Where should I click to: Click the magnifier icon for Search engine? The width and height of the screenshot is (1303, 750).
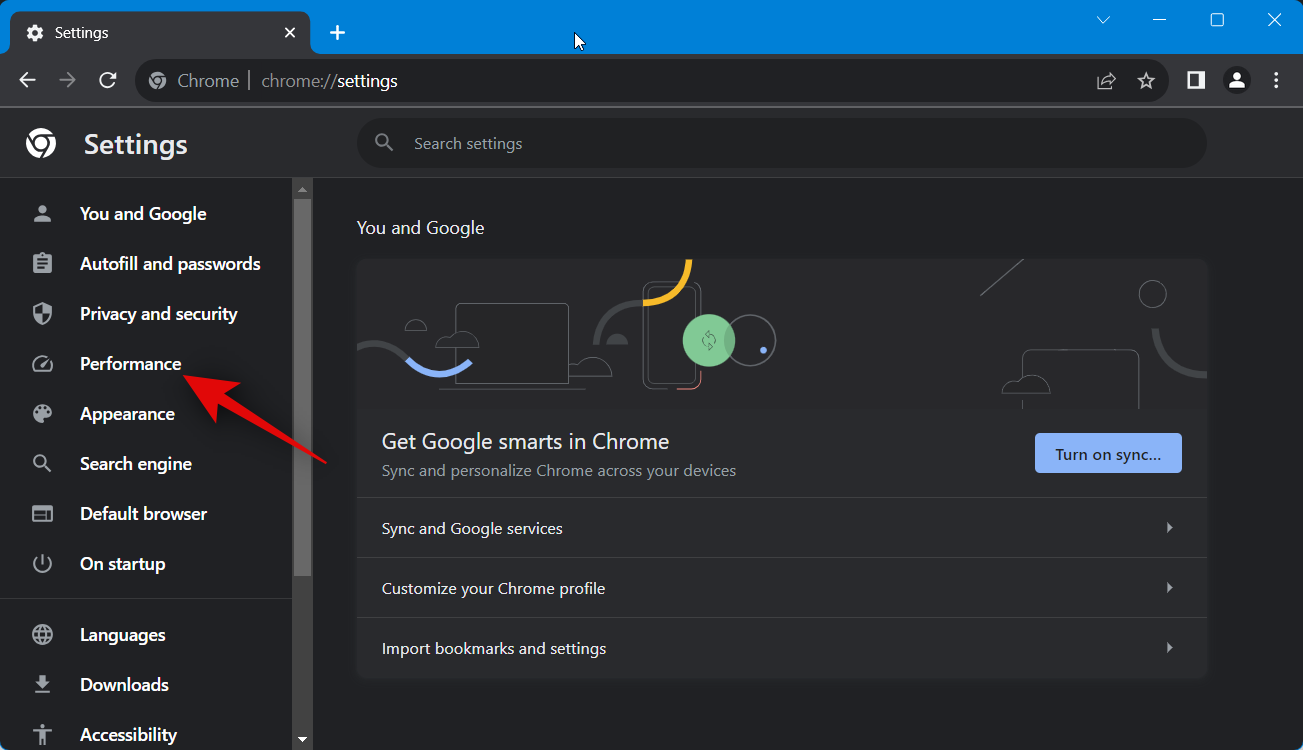[42, 464]
